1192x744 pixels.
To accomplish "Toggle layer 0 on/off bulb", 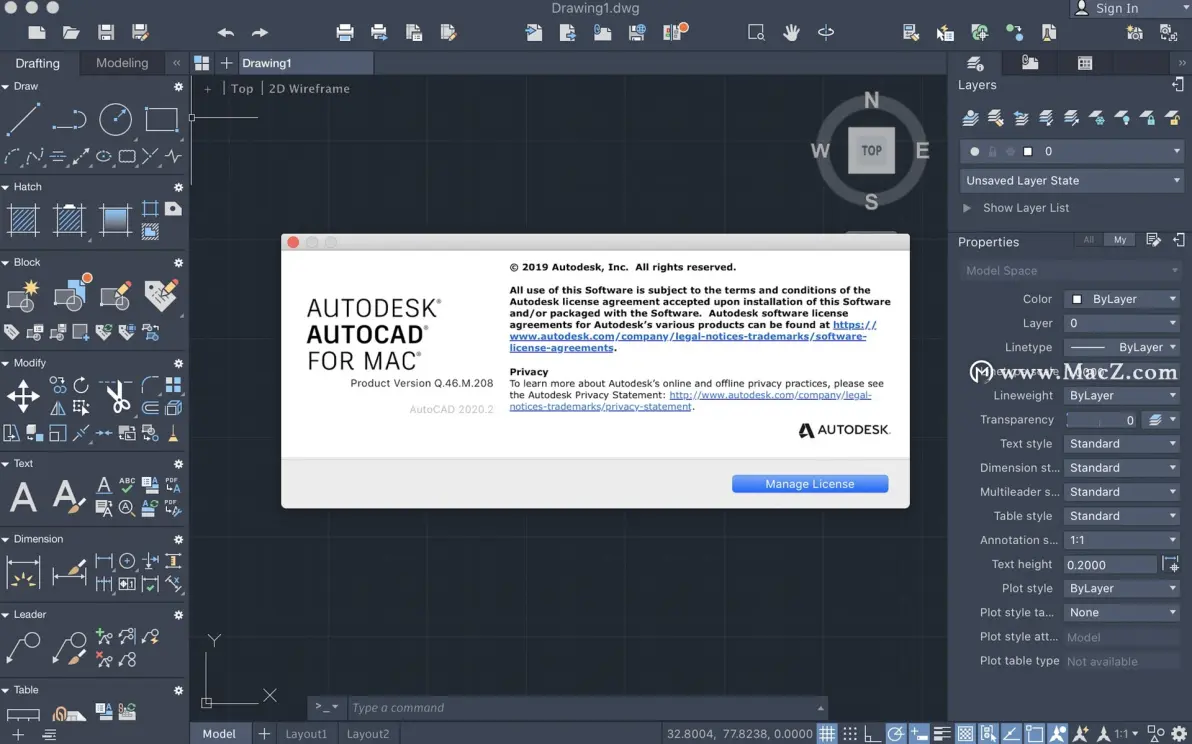I will click(975, 151).
